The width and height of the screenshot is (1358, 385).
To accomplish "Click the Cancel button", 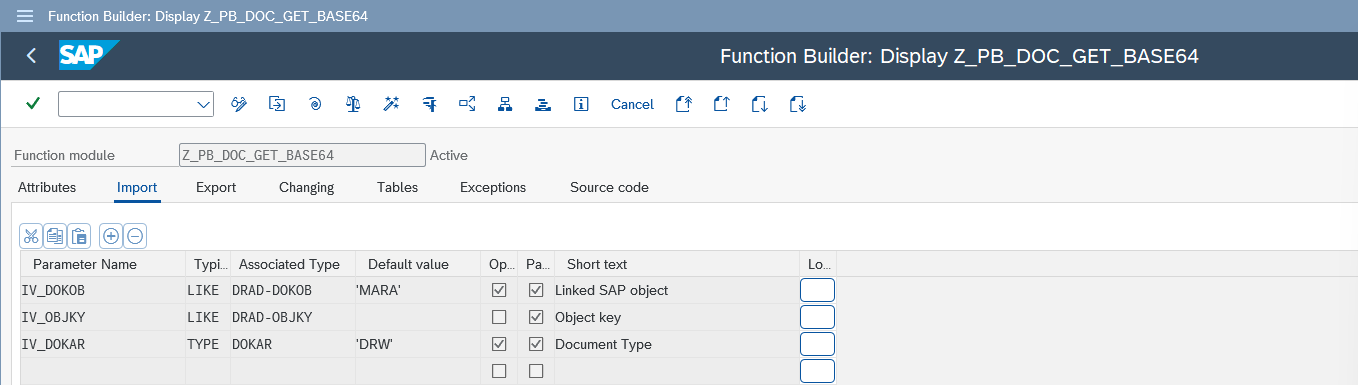I will (x=632, y=104).
